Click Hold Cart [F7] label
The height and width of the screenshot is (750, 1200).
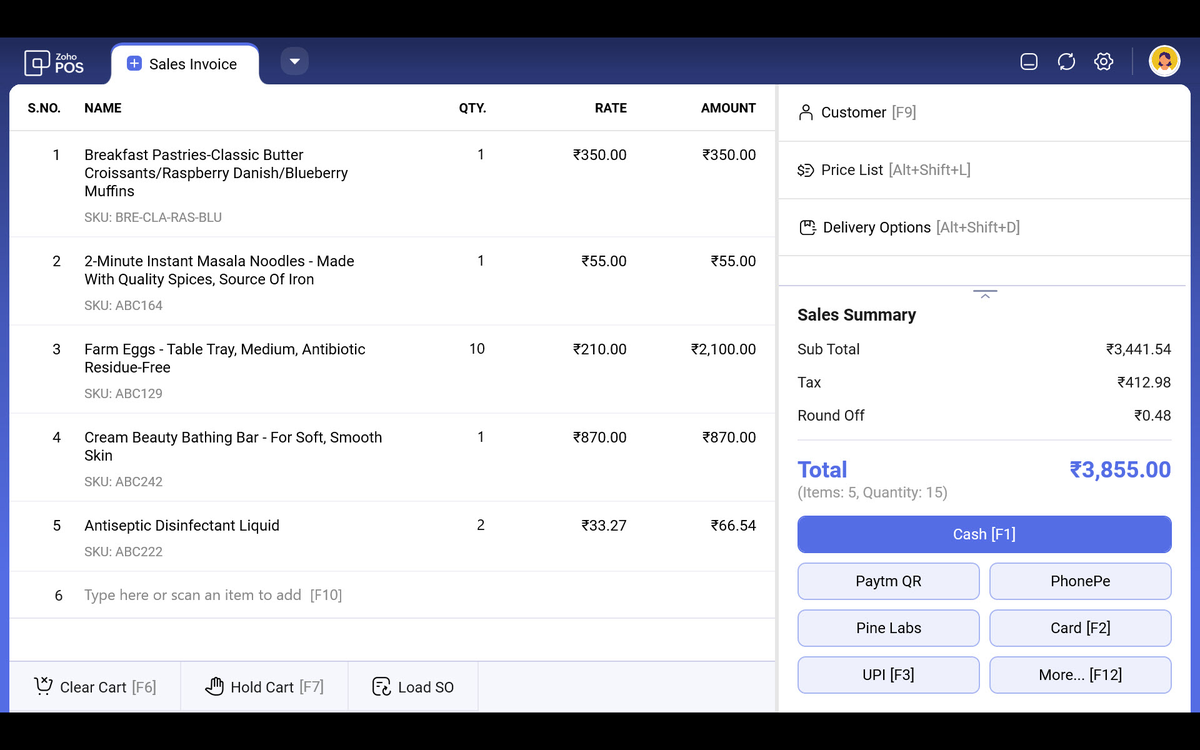tap(277, 687)
